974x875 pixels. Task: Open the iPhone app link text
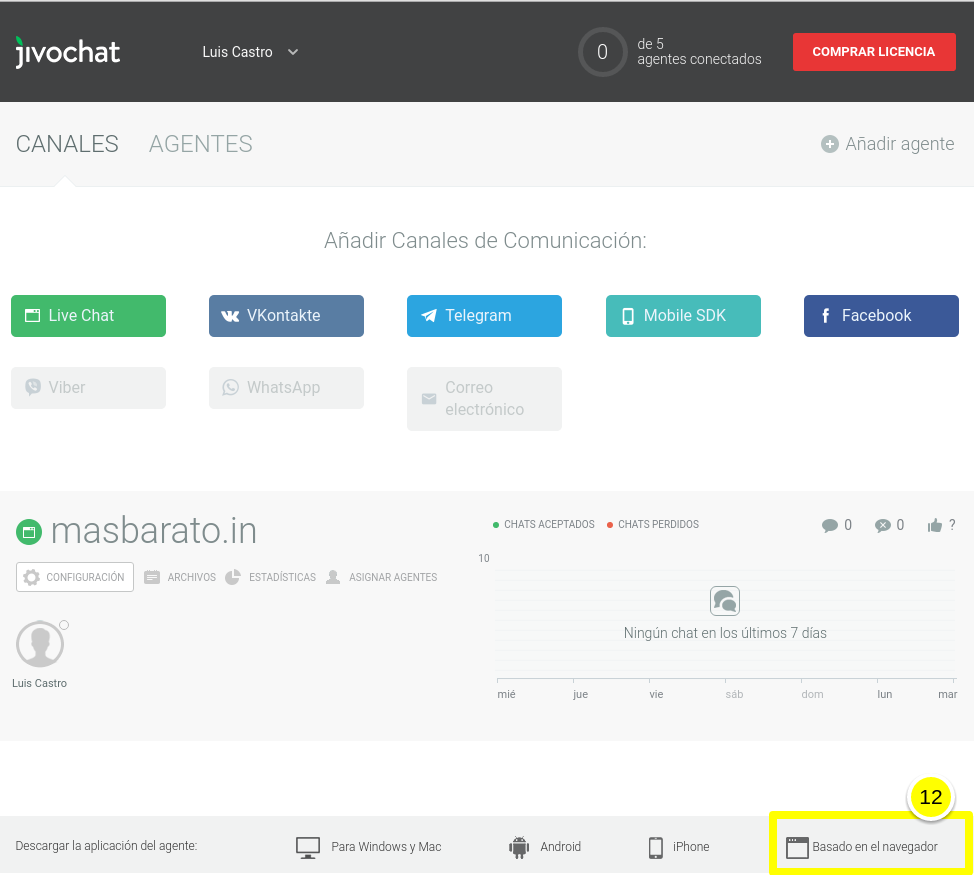pyautogui.click(x=691, y=846)
